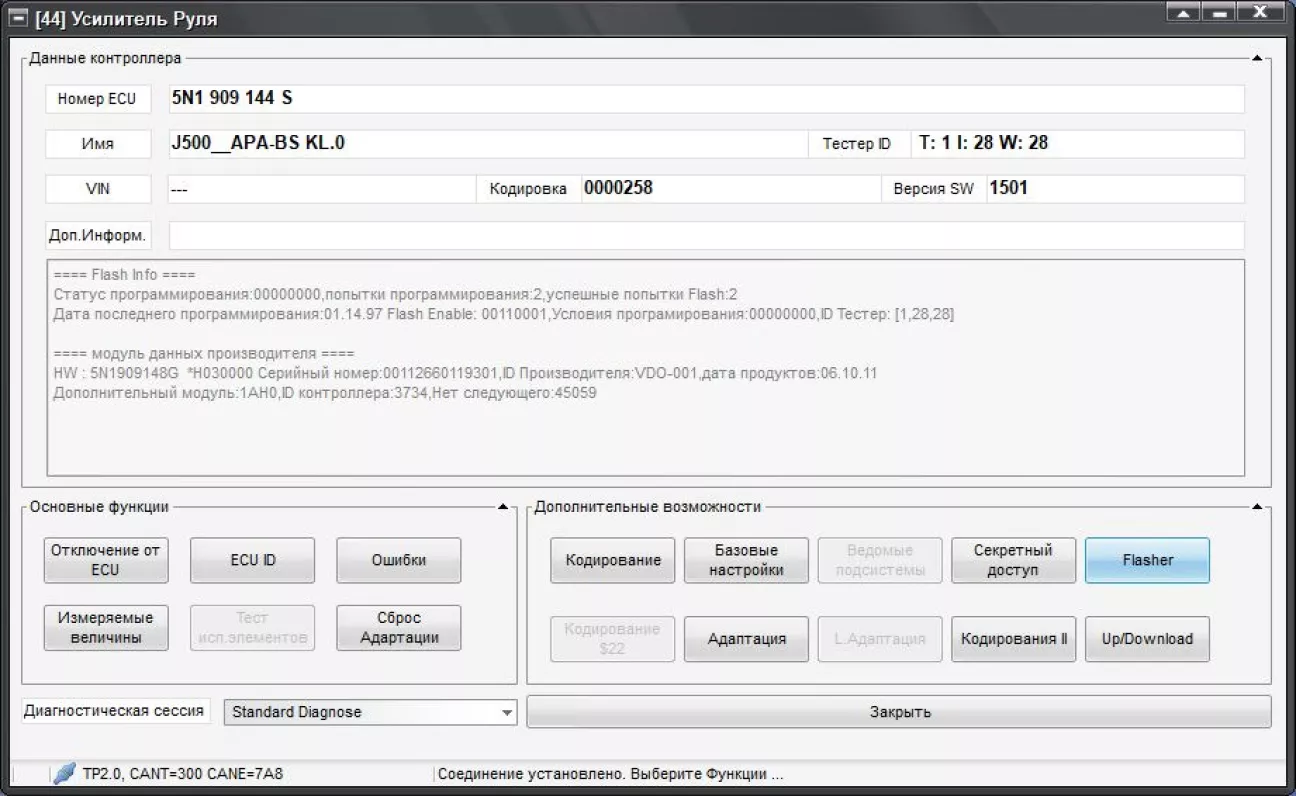
Task: Click the Сброс Адартации button
Action: (x=398, y=628)
